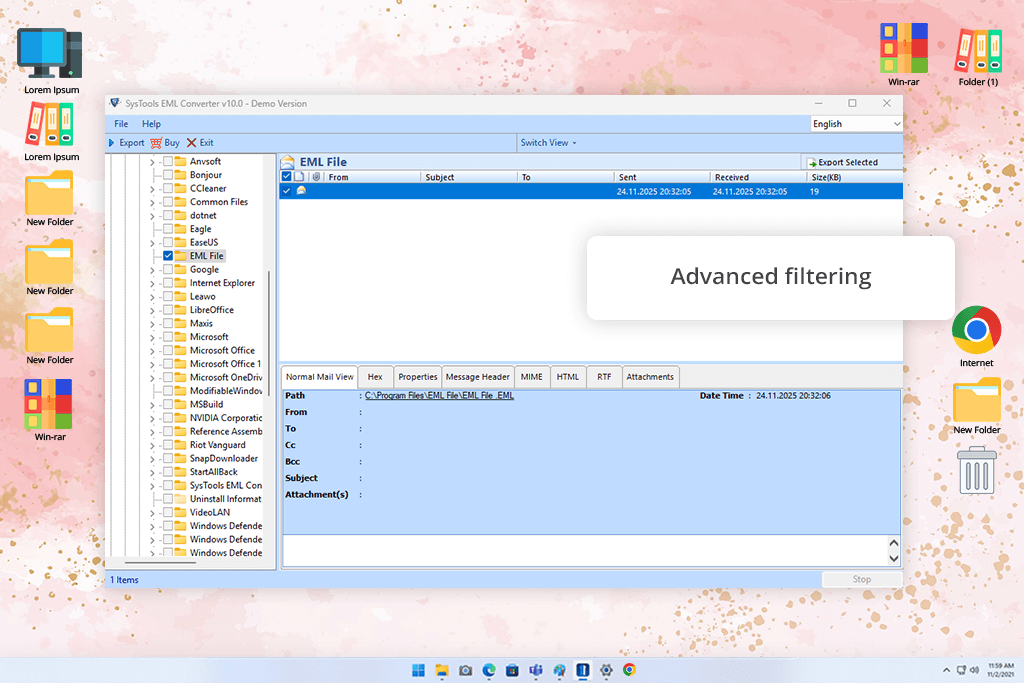Click the envelope icon in the email row
Viewport: 1024px width, 683px height.
(301, 191)
